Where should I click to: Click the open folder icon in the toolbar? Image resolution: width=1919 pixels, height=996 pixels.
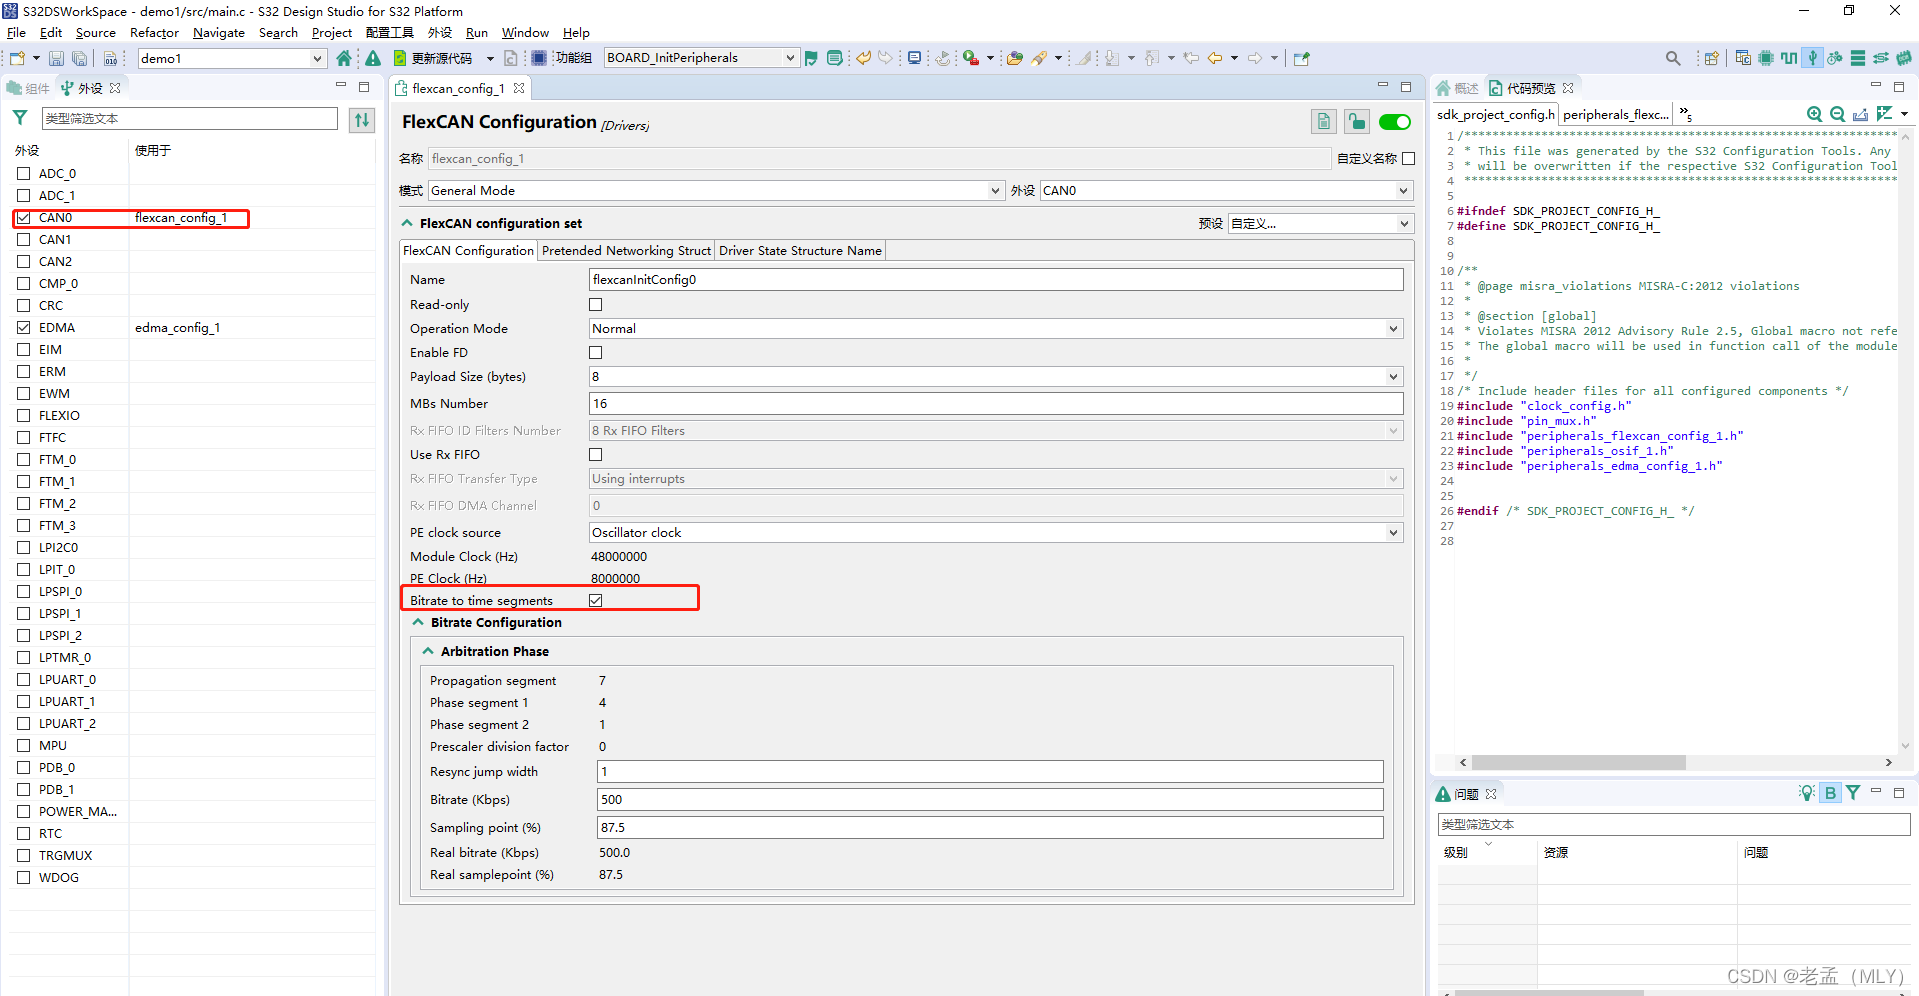(x=1014, y=58)
